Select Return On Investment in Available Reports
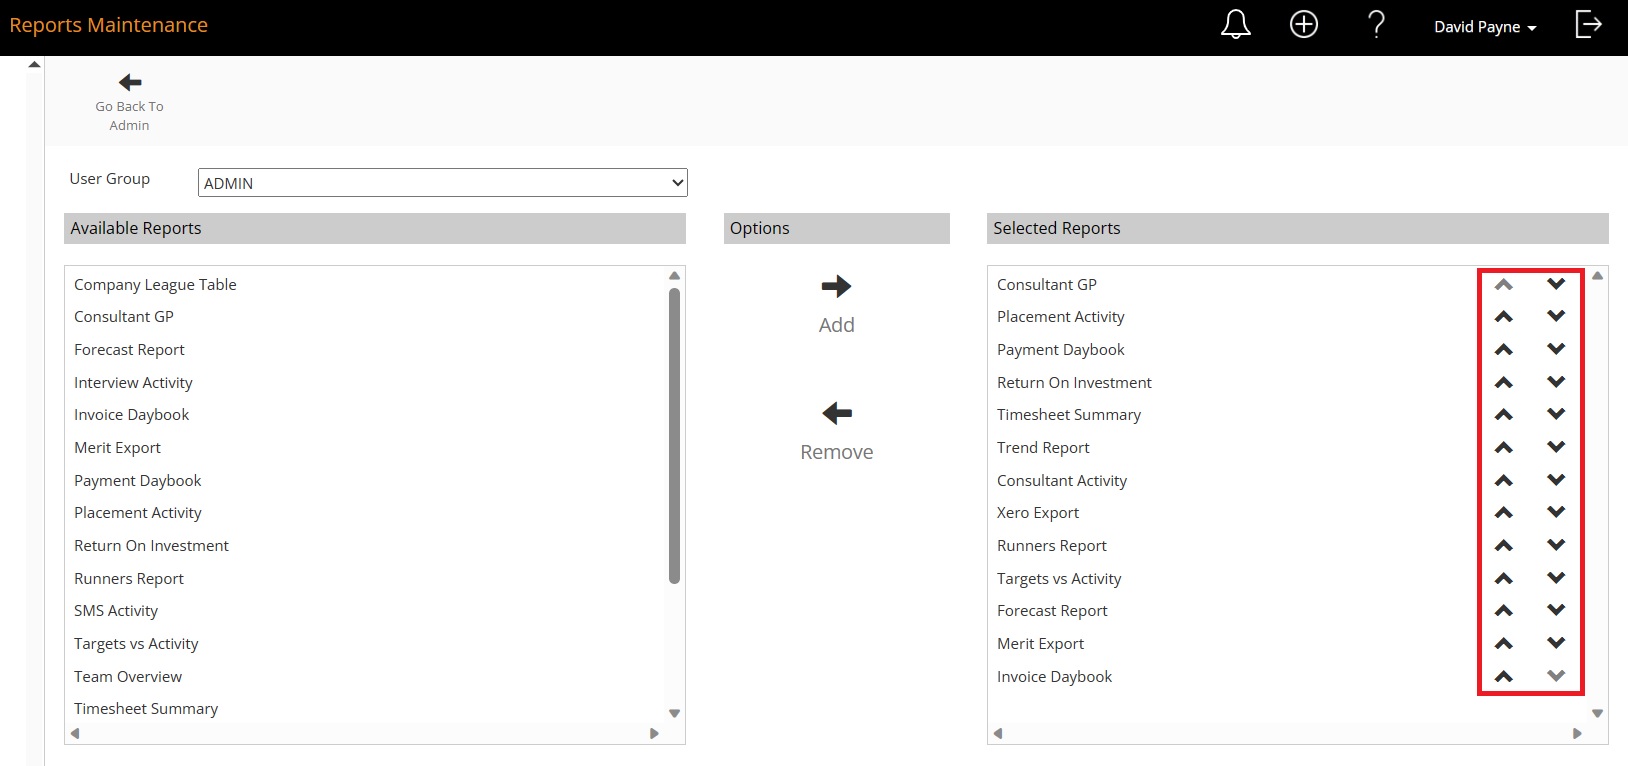The width and height of the screenshot is (1628, 766). tap(151, 546)
